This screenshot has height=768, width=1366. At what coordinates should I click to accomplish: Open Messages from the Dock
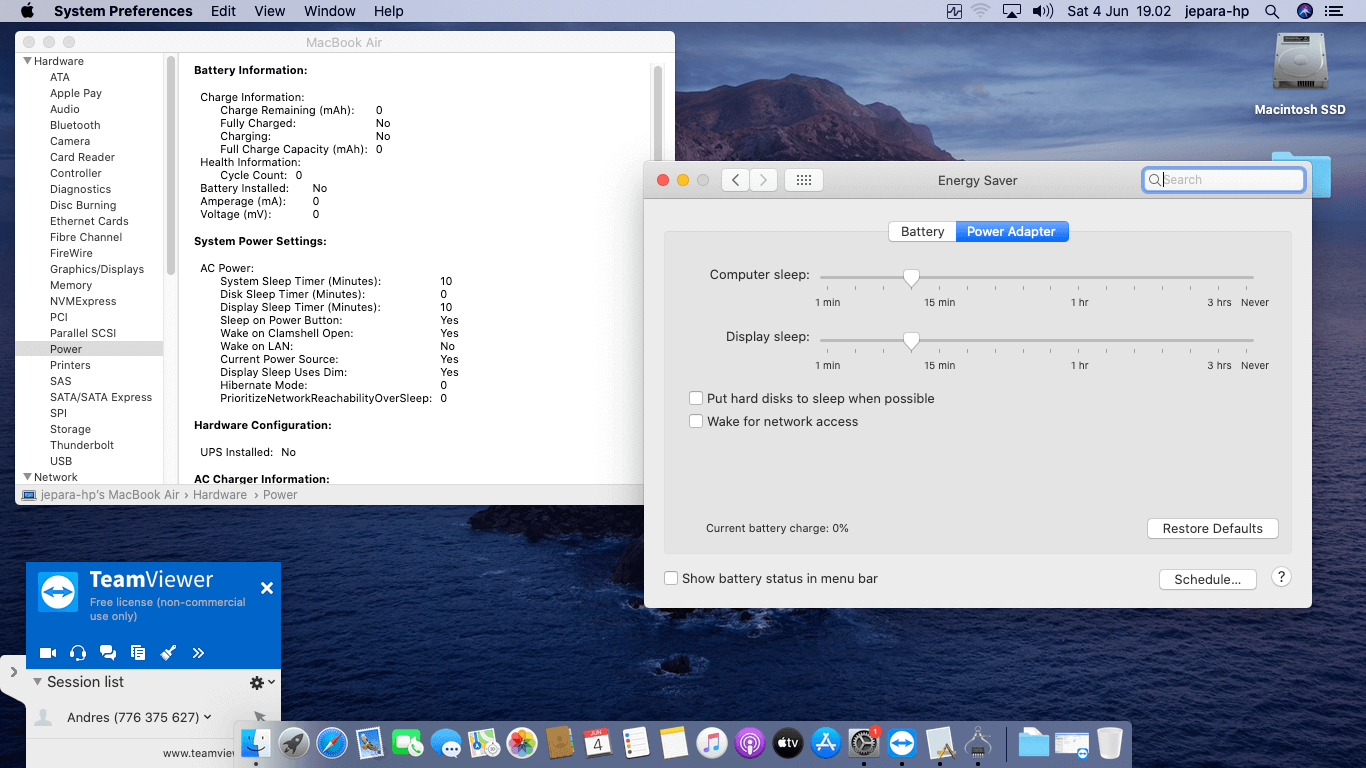tap(446, 743)
